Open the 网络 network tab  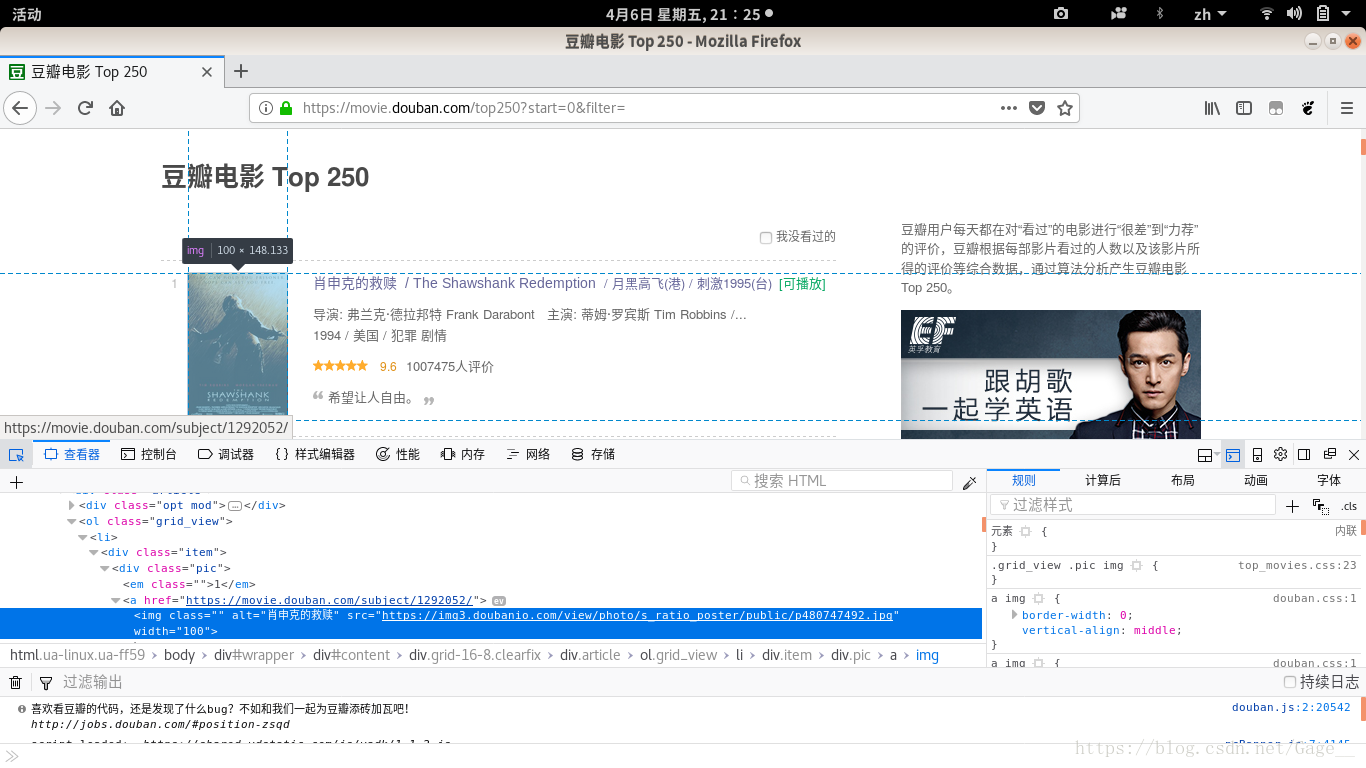point(529,455)
